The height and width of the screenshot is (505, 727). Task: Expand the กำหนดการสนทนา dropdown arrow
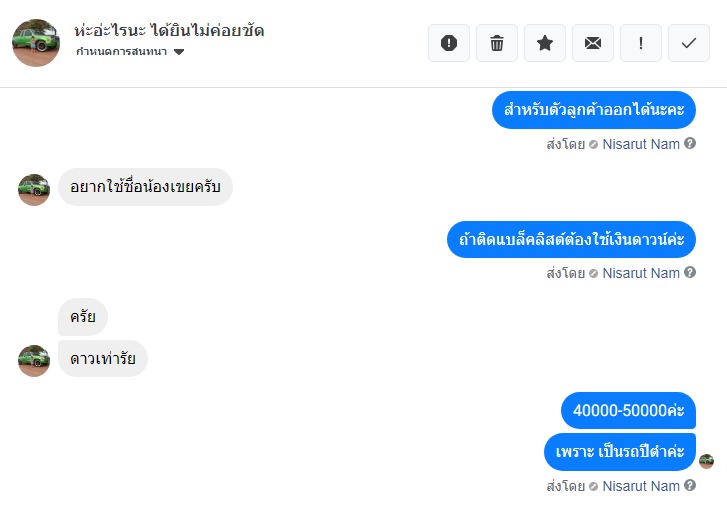coord(179,52)
